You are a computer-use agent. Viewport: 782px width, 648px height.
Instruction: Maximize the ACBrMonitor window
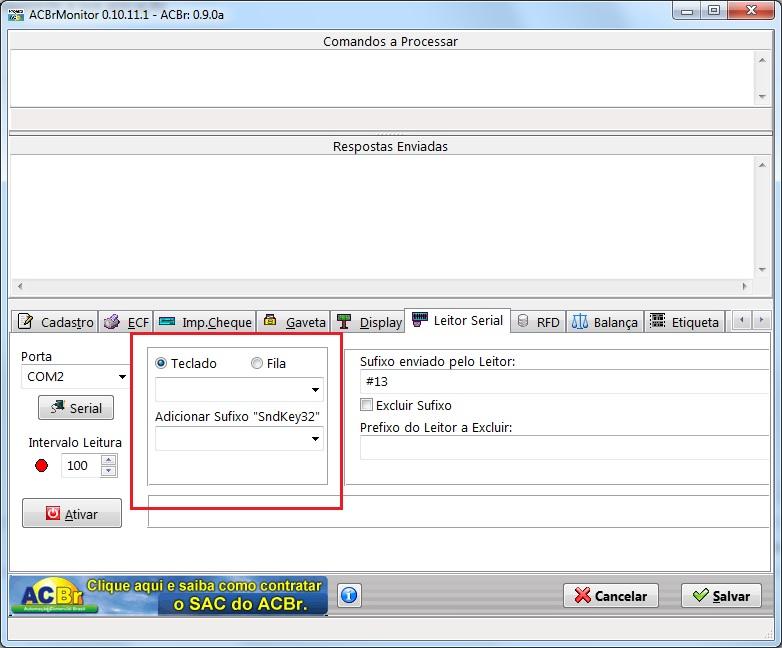point(714,10)
